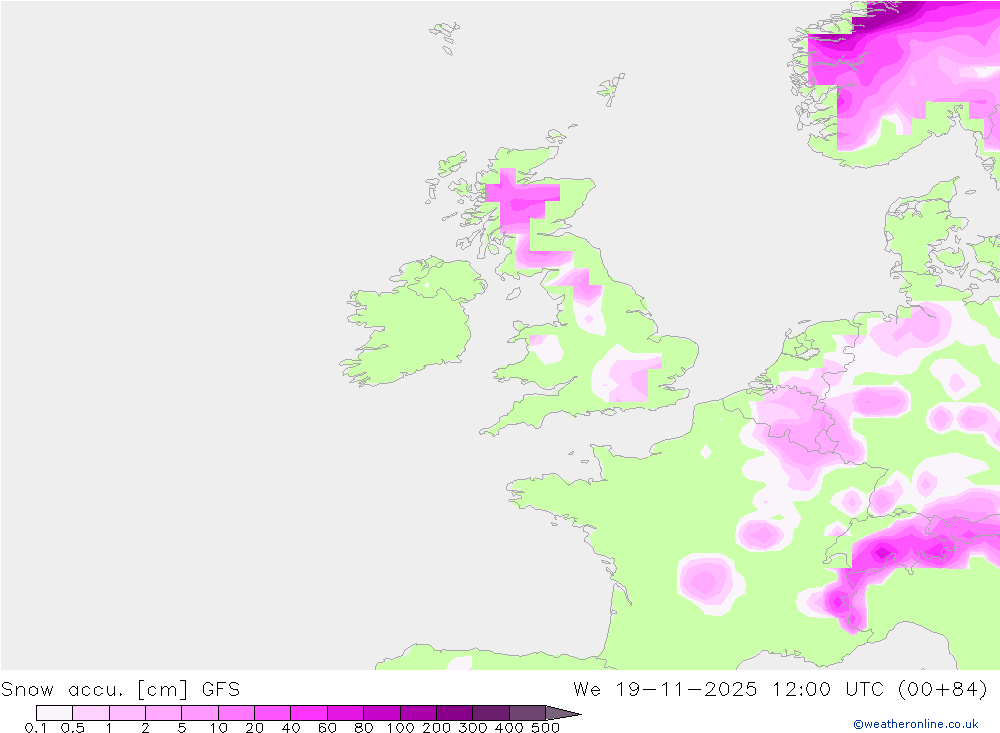The height and width of the screenshot is (733, 1000).
Task: Click the '400' legend label
Action: pos(509,727)
